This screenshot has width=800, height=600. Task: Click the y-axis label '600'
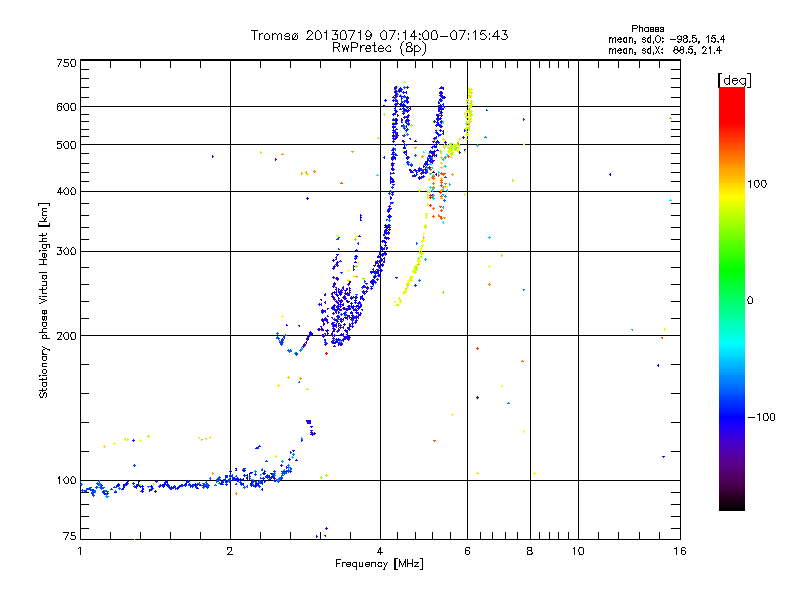coord(66,107)
